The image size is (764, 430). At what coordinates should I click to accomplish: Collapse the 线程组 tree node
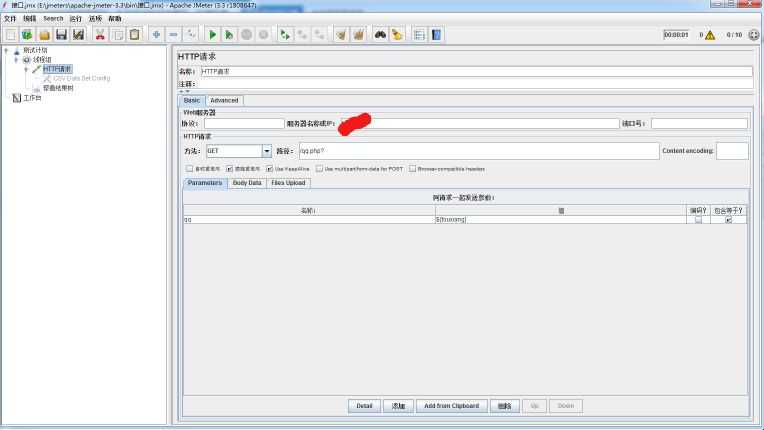point(17,59)
